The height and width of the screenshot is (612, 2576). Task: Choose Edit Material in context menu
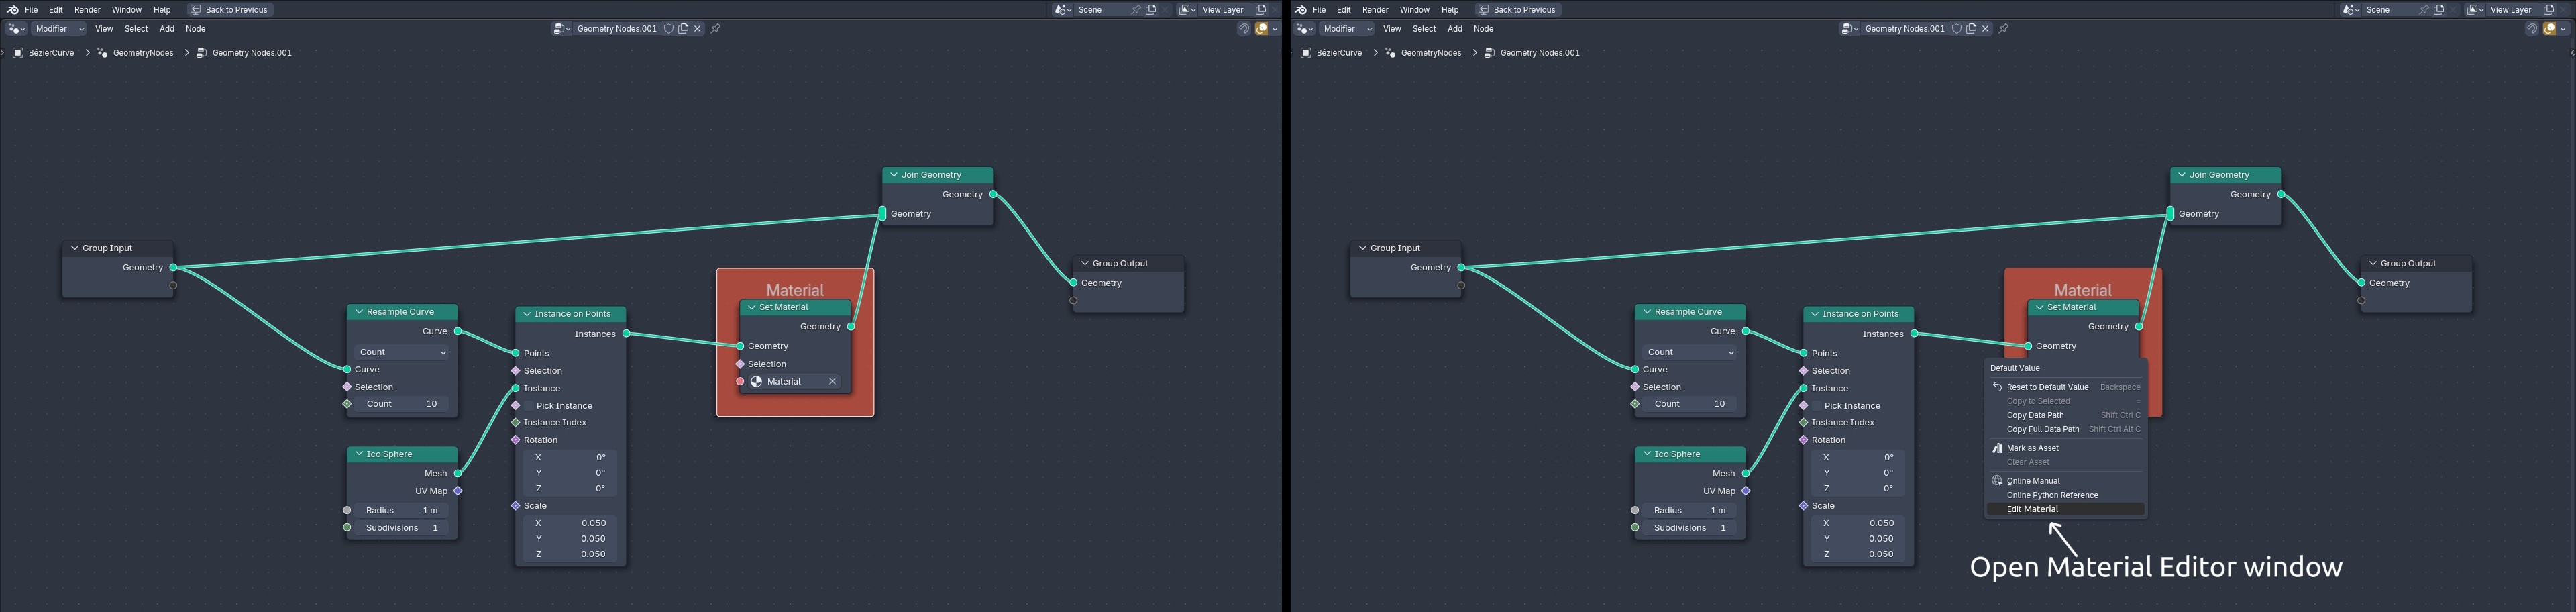[2065, 509]
